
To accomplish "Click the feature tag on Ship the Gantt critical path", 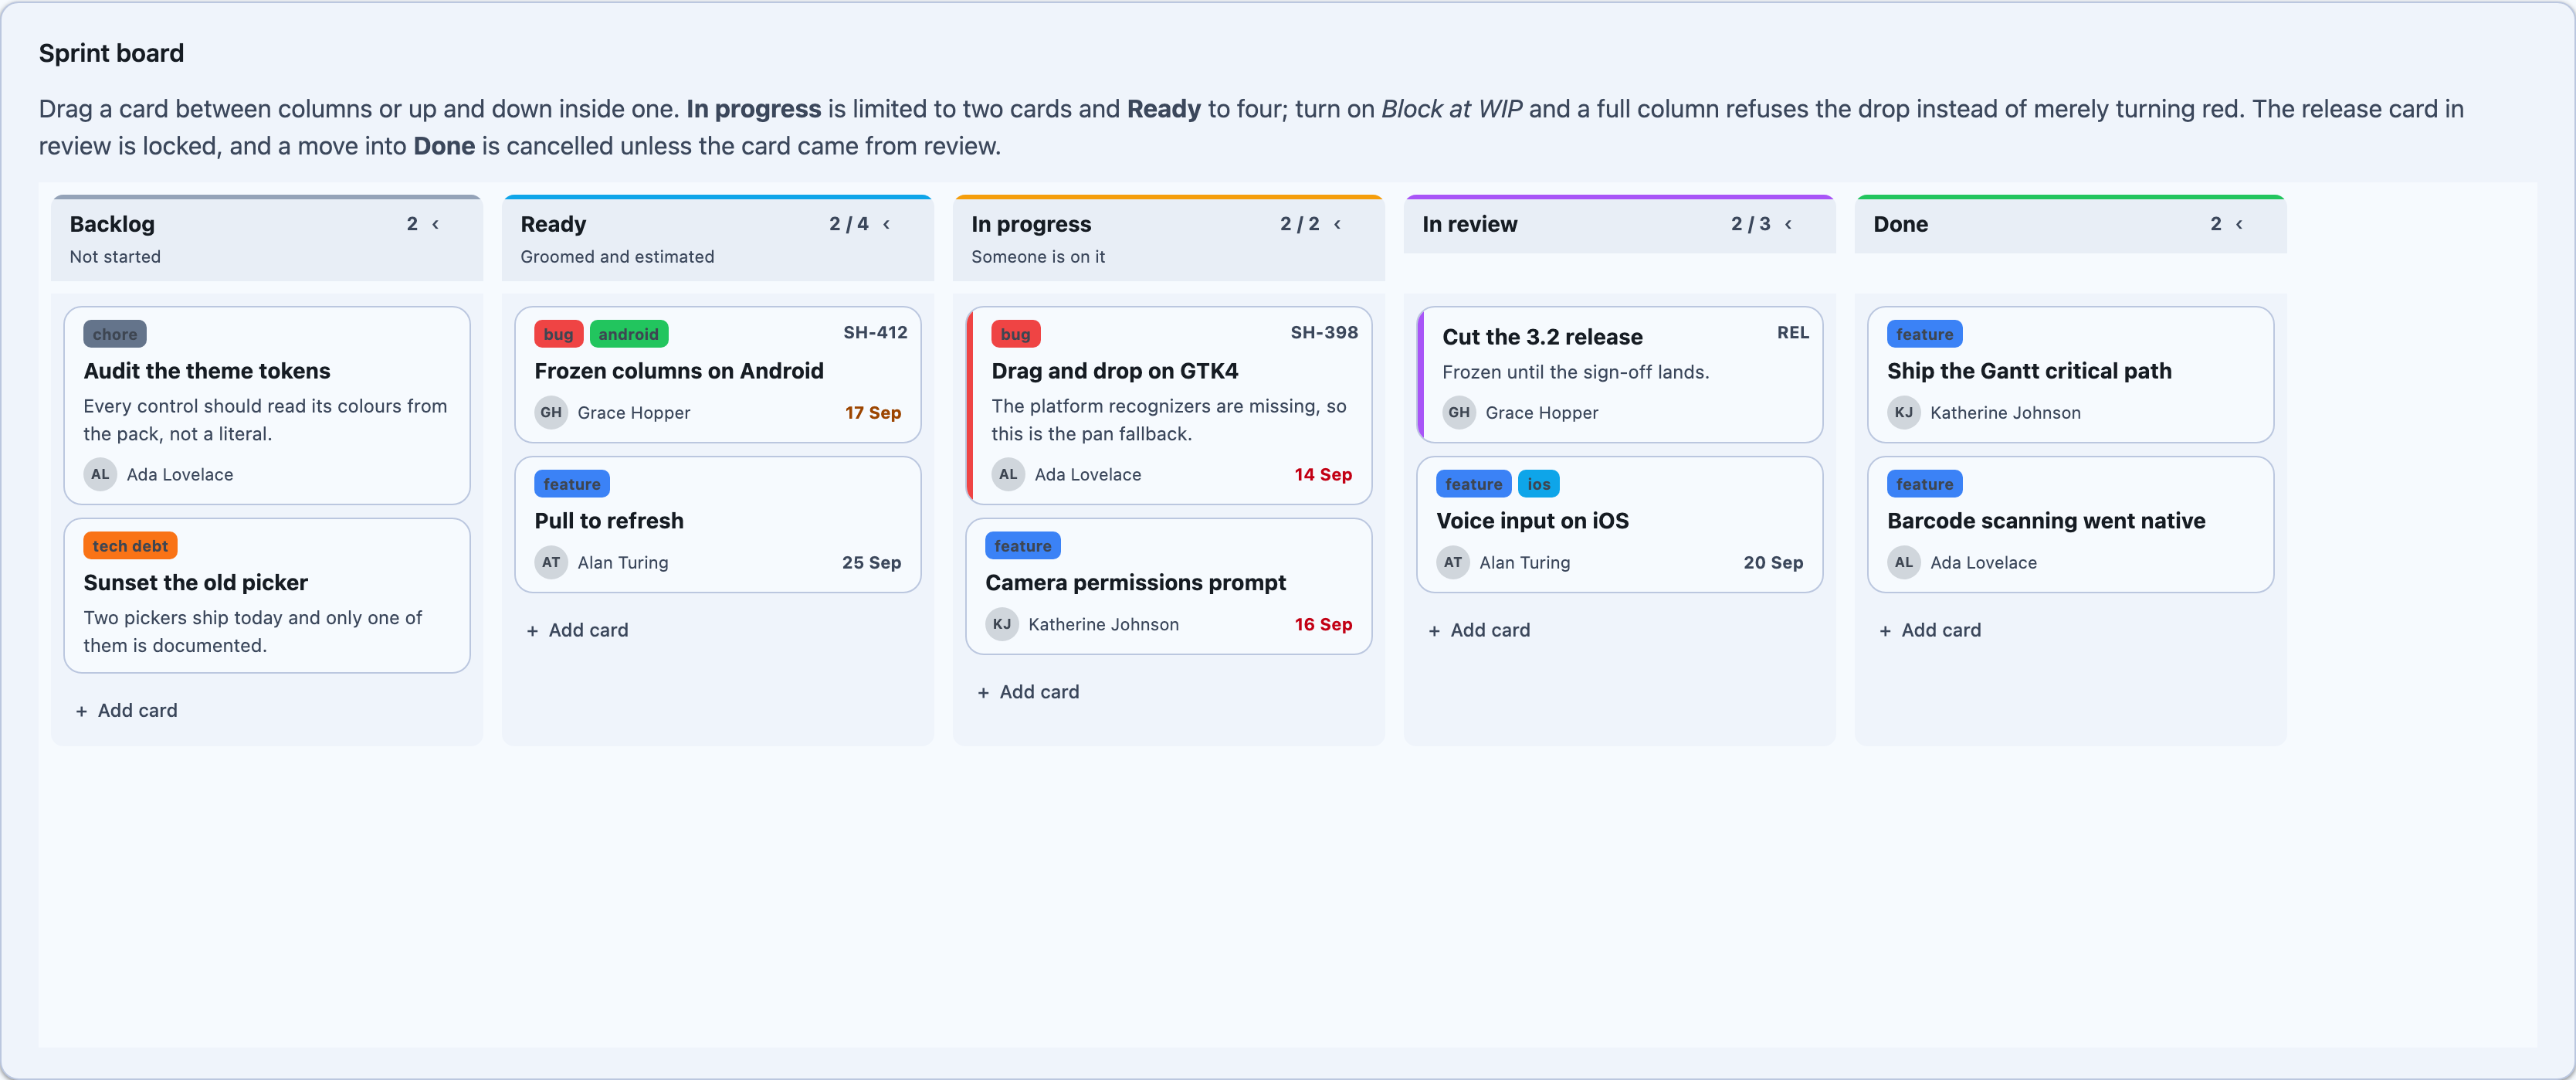I will [x=1925, y=334].
